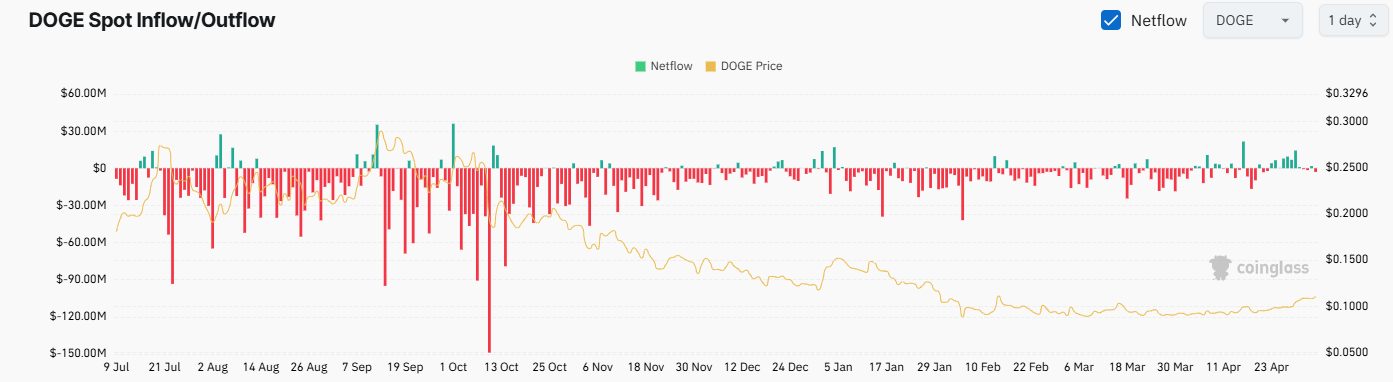This screenshot has width=1393, height=382.
Task: Open the DOGE coin dropdown
Action: [1253, 20]
